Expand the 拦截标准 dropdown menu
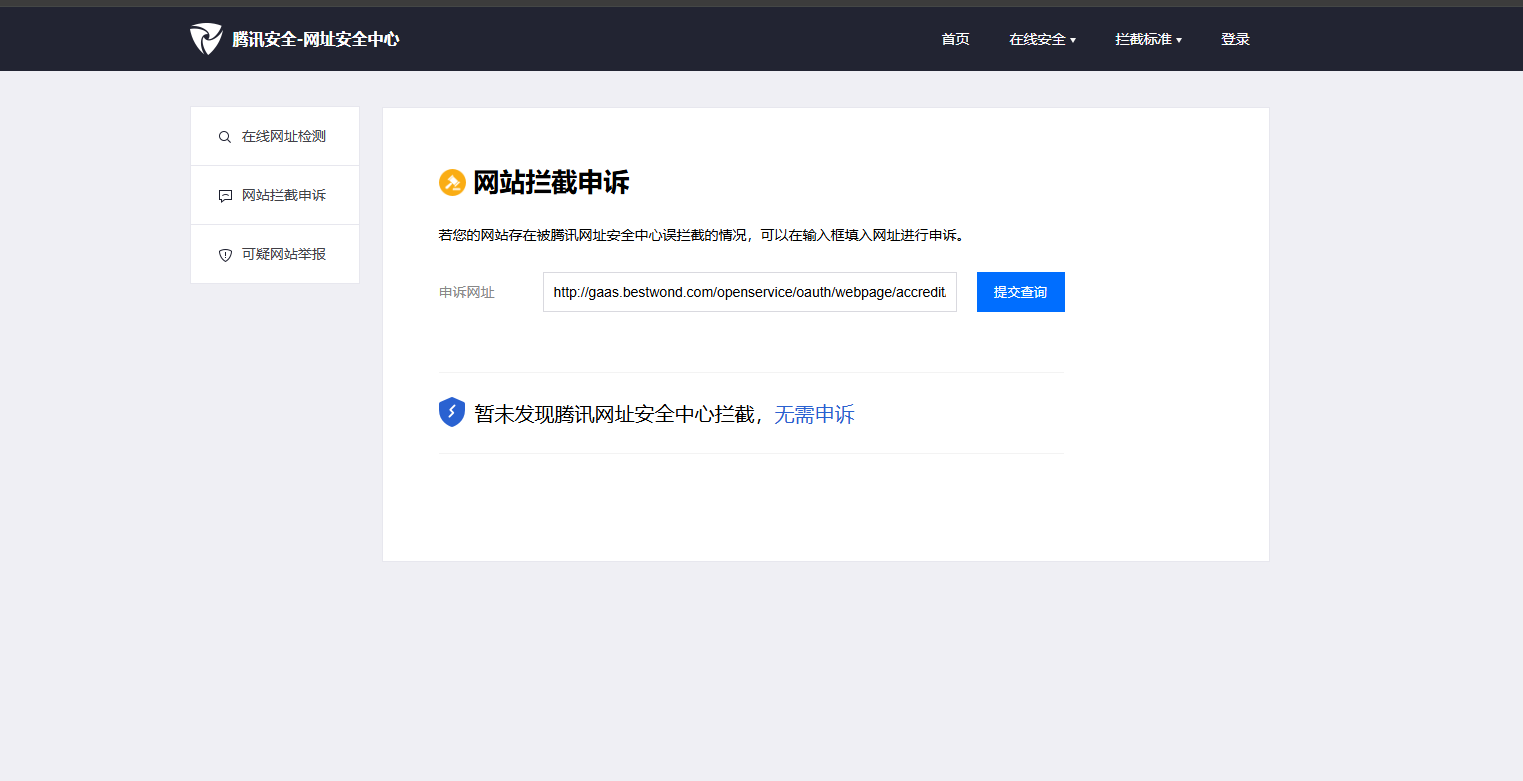Image resolution: width=1523 pixels, height=781 pixels. pyautogui.click(x=1148, y=39)
